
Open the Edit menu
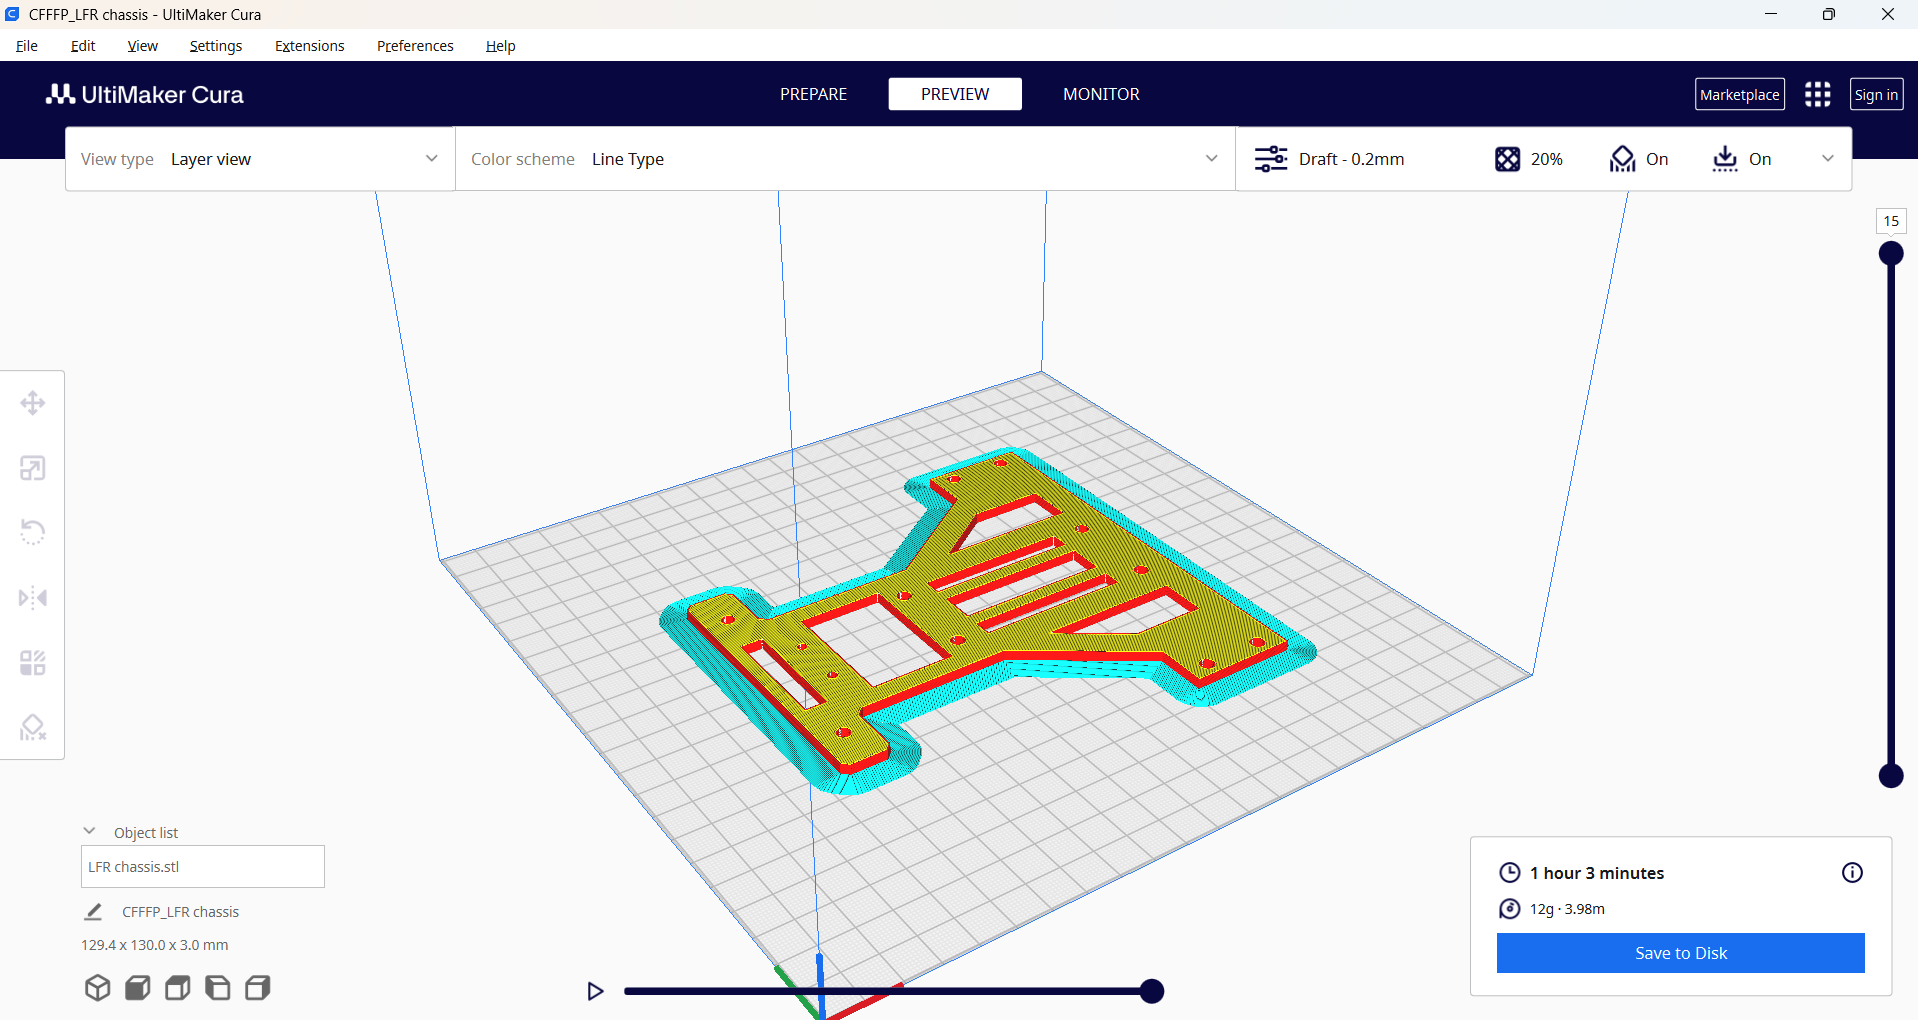[83, 46]
